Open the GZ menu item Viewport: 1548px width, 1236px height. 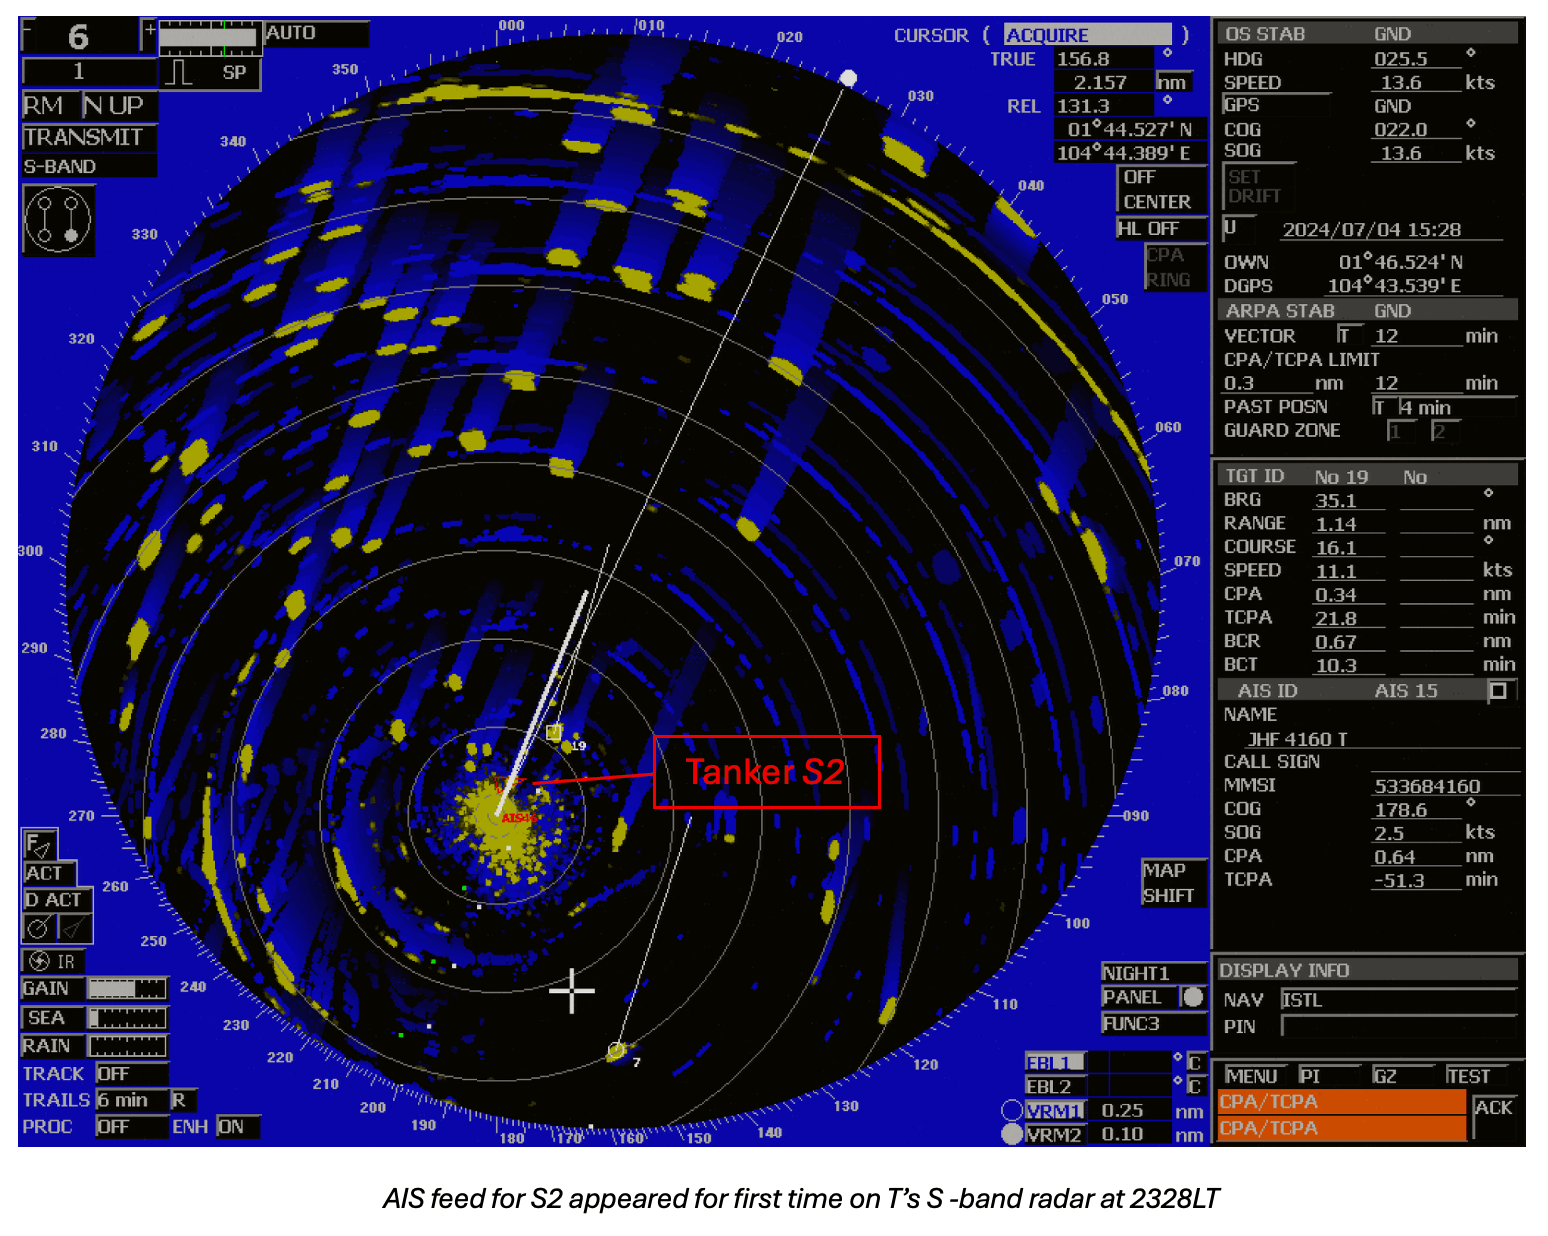(x=1385, y=1076)
